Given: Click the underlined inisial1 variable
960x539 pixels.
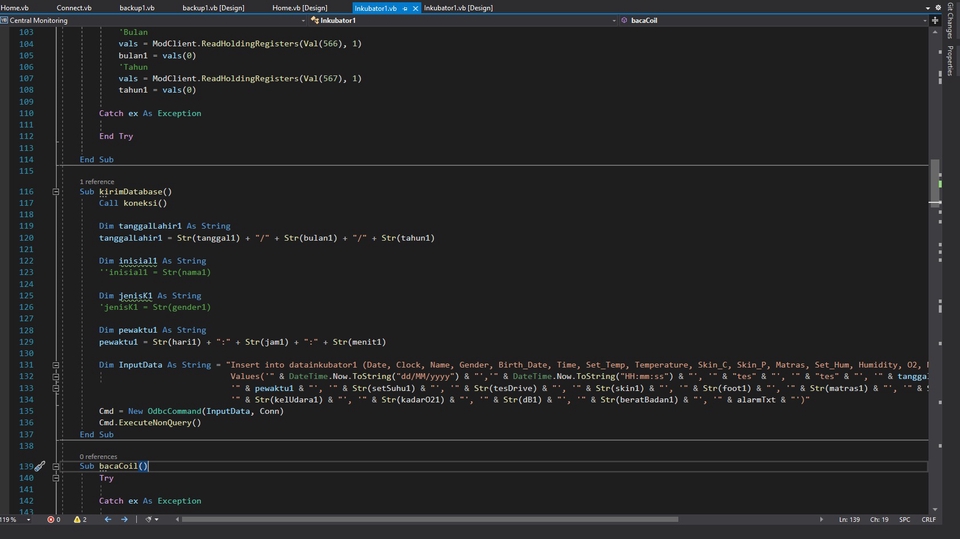Looking at the screenshot, I should pos(138,261).
